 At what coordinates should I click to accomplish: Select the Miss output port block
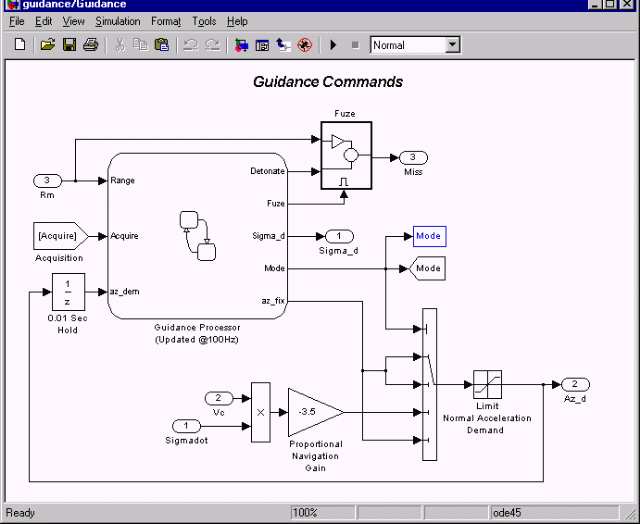pos(413,158)
